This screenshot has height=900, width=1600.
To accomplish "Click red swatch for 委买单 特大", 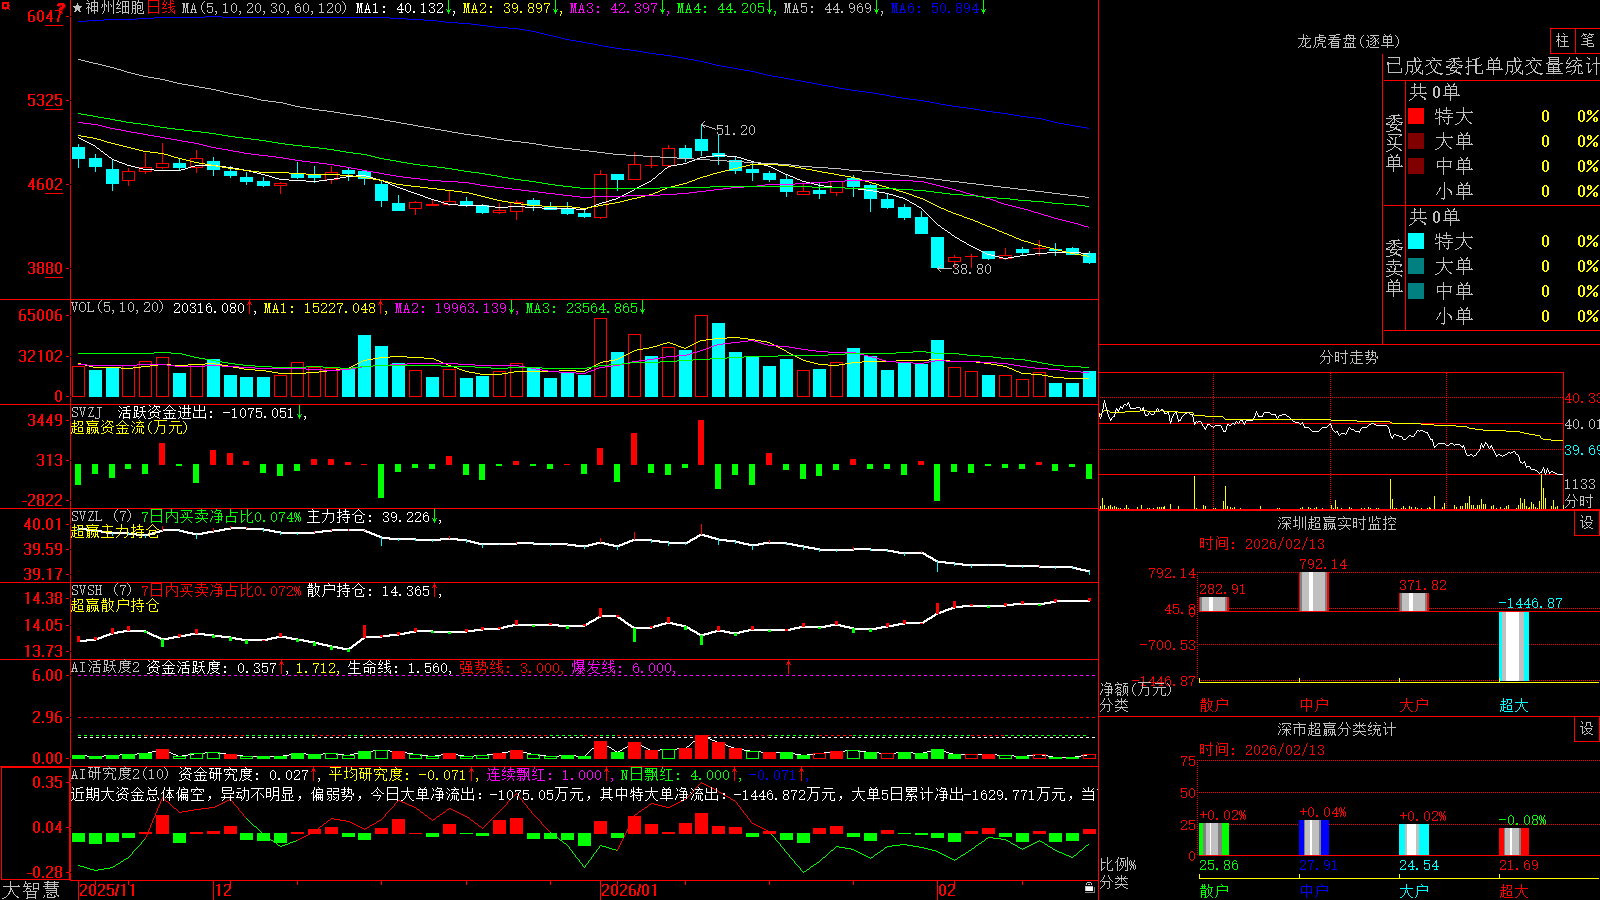I will click(x=1416, y=116).
